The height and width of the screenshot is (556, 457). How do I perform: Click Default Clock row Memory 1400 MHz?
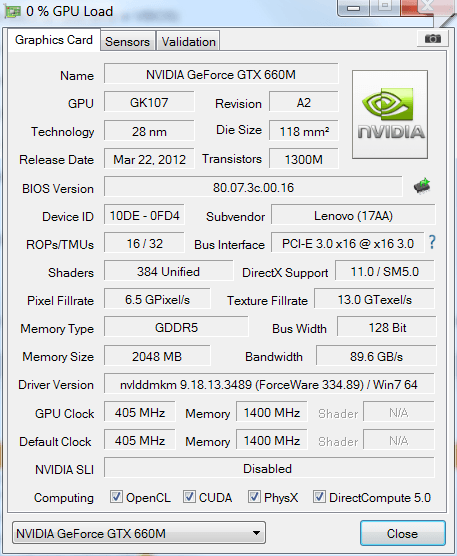[272, 440]
